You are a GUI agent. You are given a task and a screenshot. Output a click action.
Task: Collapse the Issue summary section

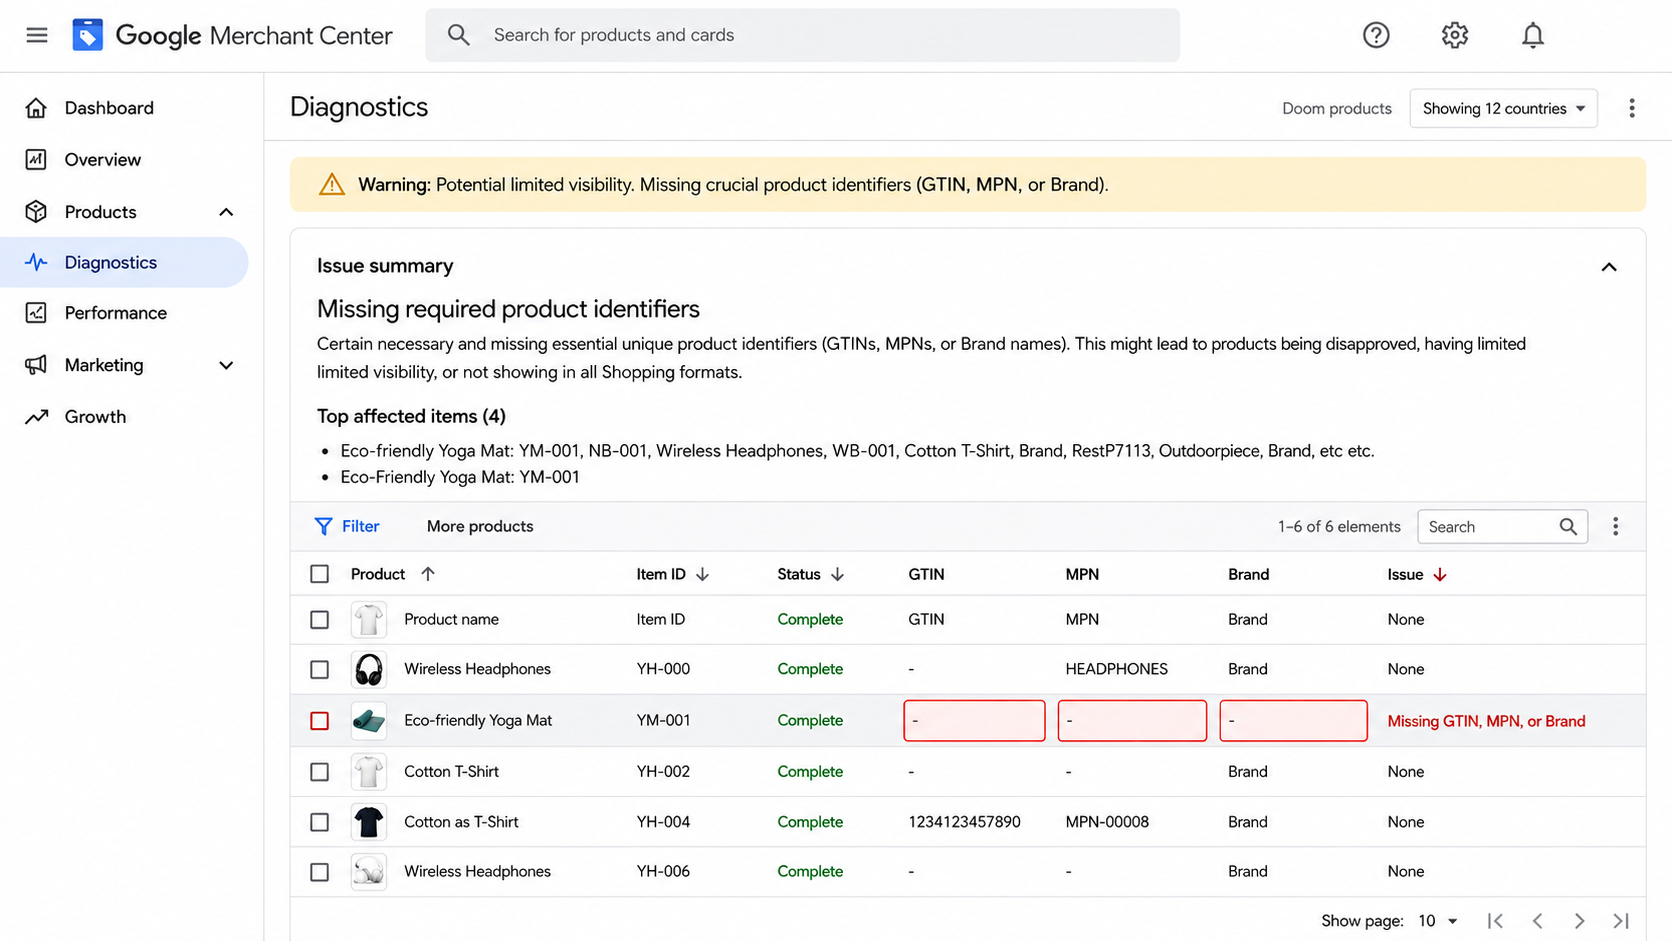(1608, 266)
